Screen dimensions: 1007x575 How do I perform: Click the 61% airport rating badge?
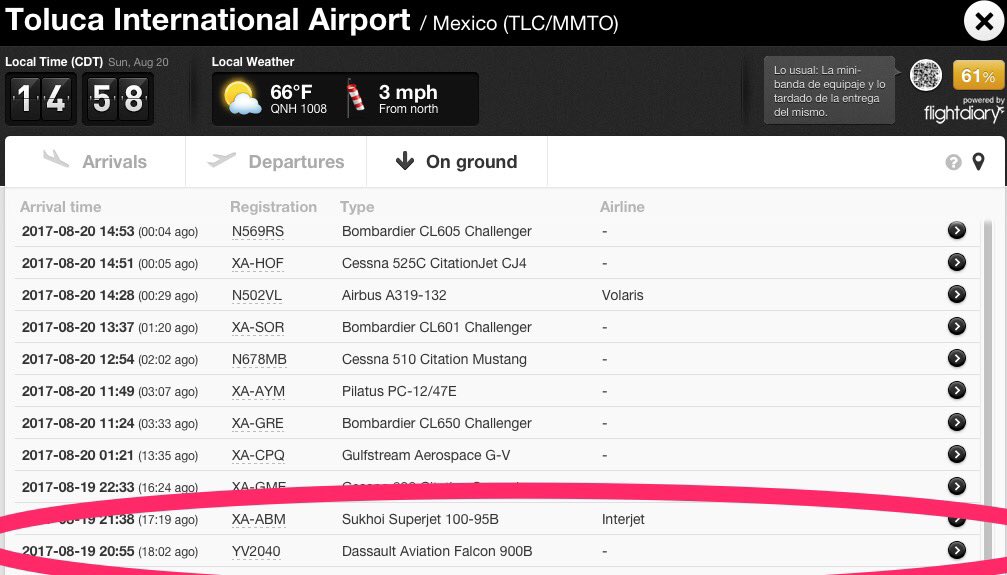tap(979, 76)
